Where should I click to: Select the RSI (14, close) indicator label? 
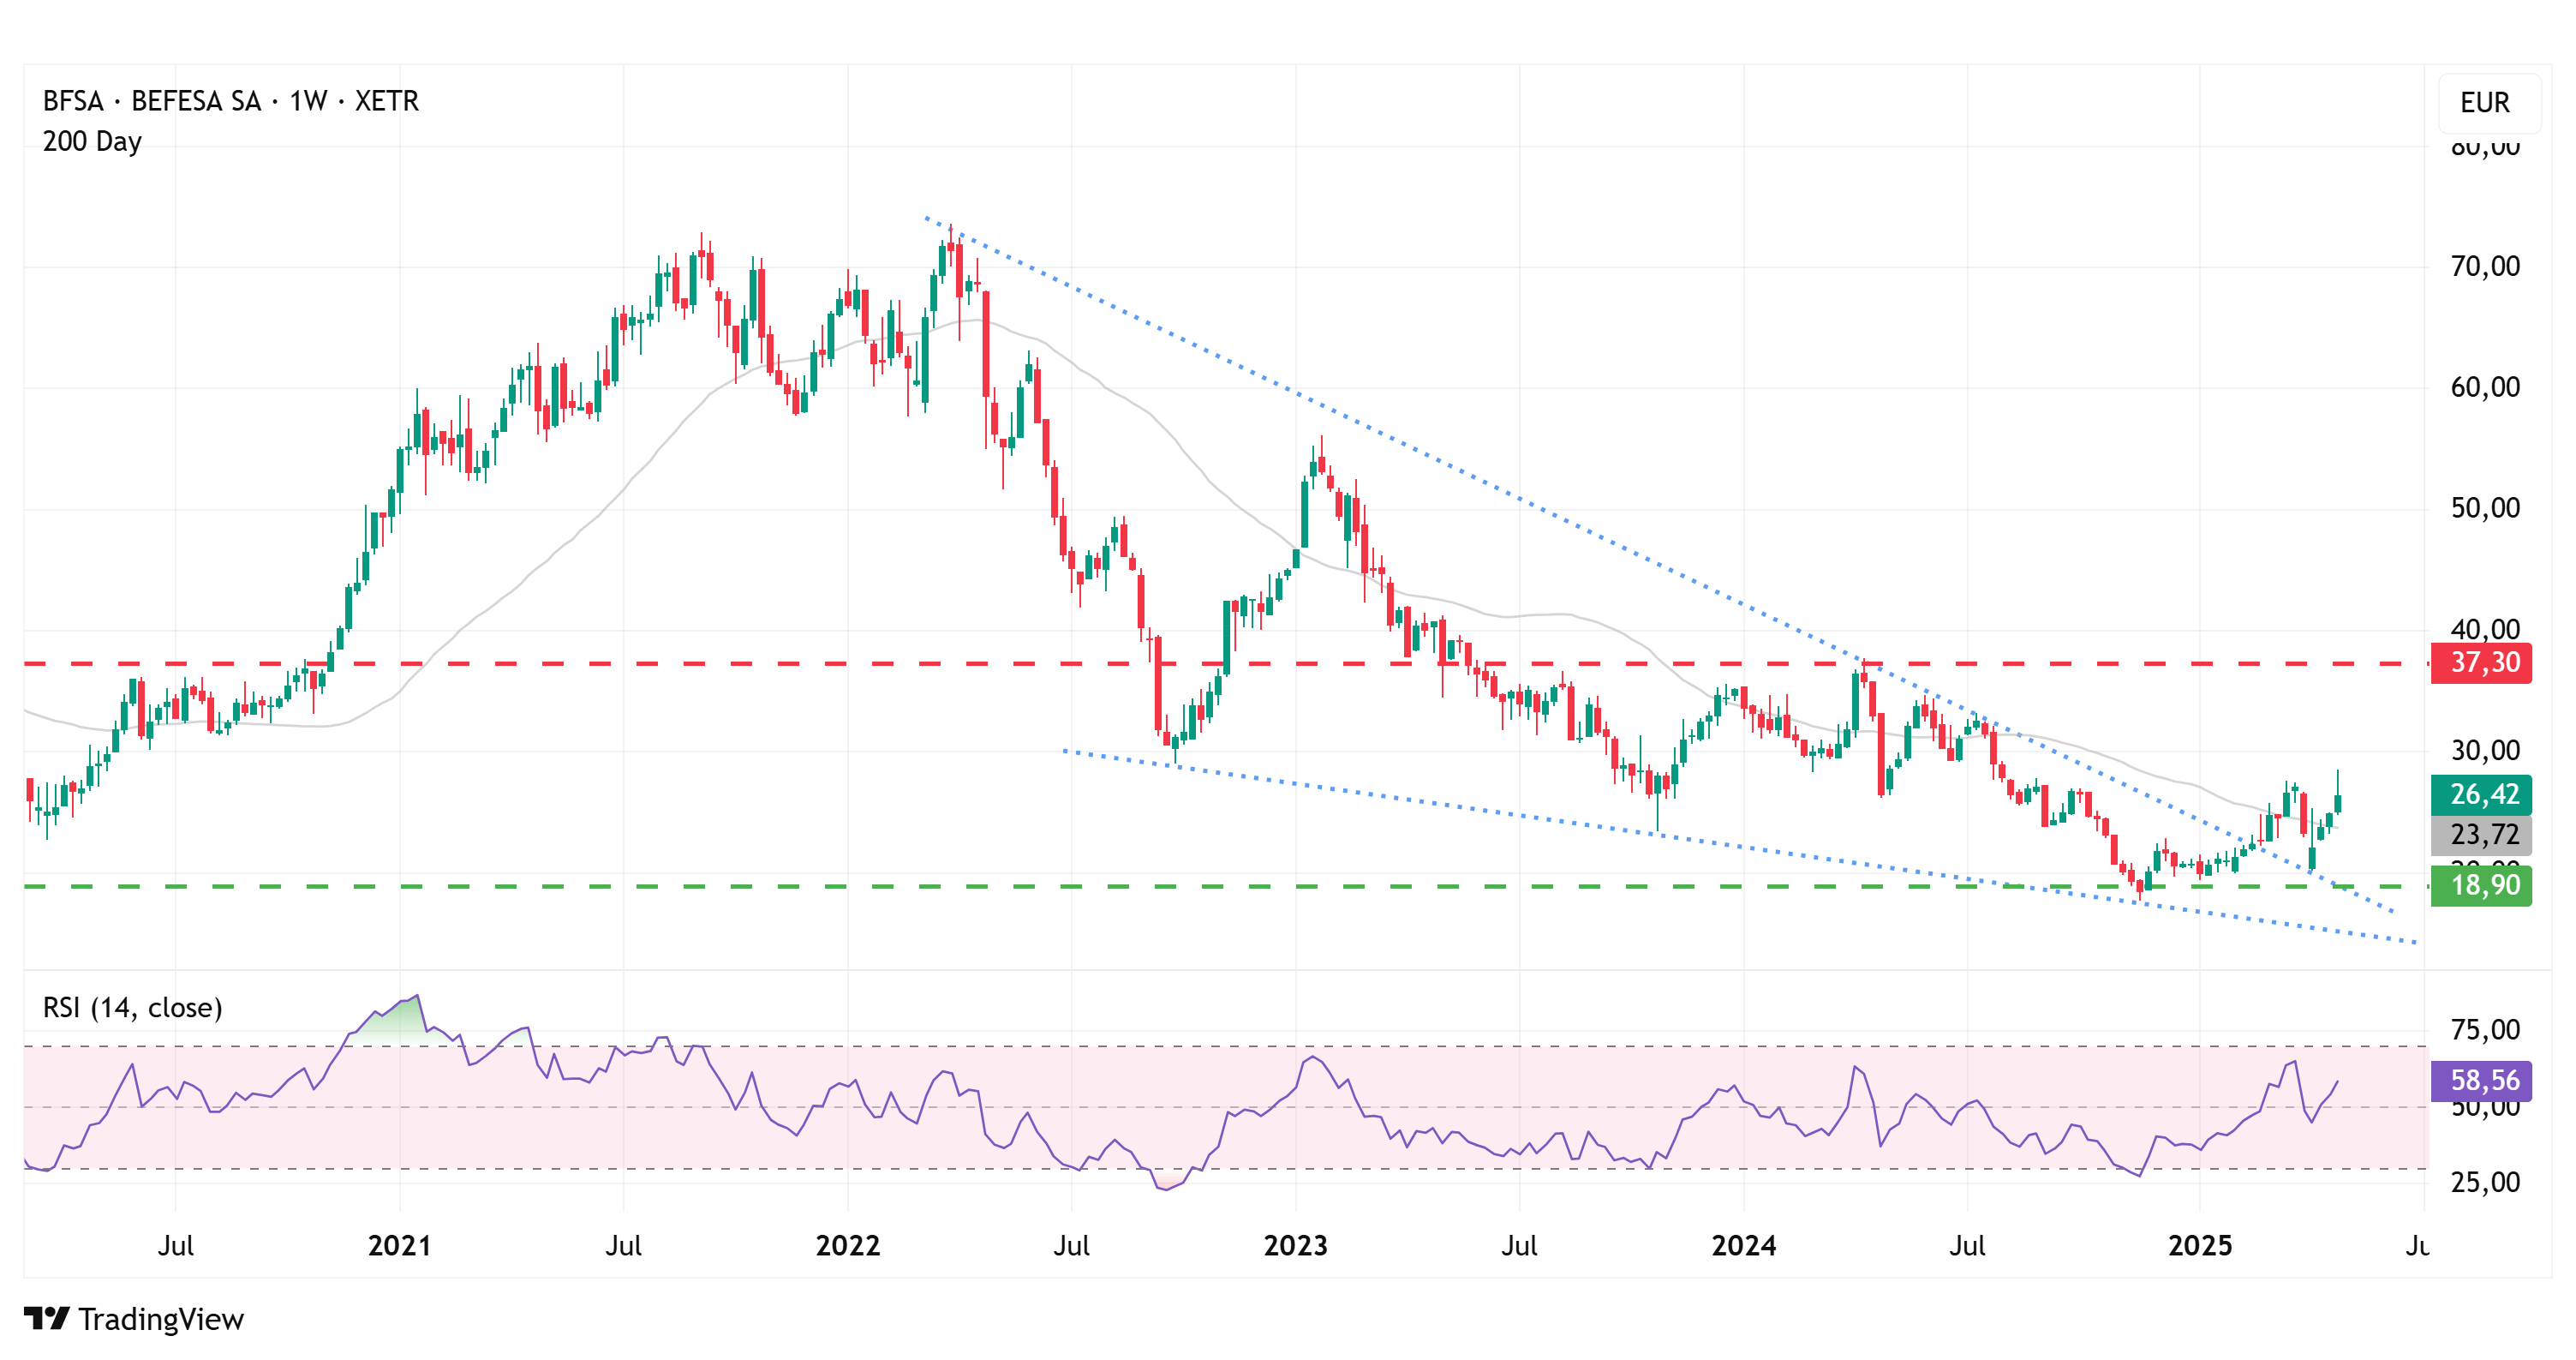132,1007
